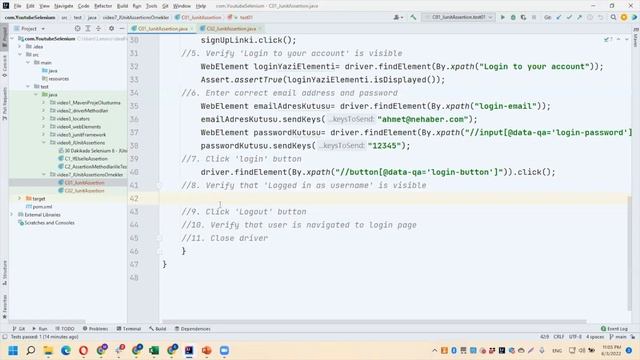The image size is (640, 360).
Task: Expand the video3_locators folder
Action: [44, 119]
